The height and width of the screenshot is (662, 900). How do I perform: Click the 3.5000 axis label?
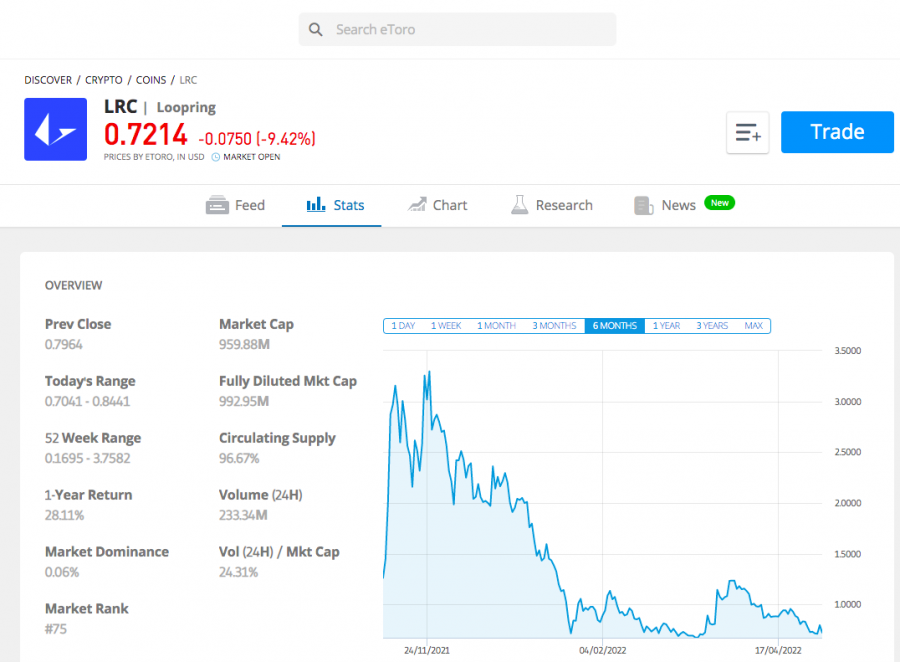pyautogui.click(x=847, y=351)
